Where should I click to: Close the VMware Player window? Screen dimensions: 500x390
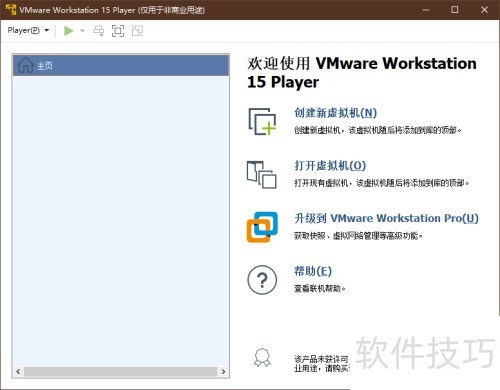[x=484, y=10]
